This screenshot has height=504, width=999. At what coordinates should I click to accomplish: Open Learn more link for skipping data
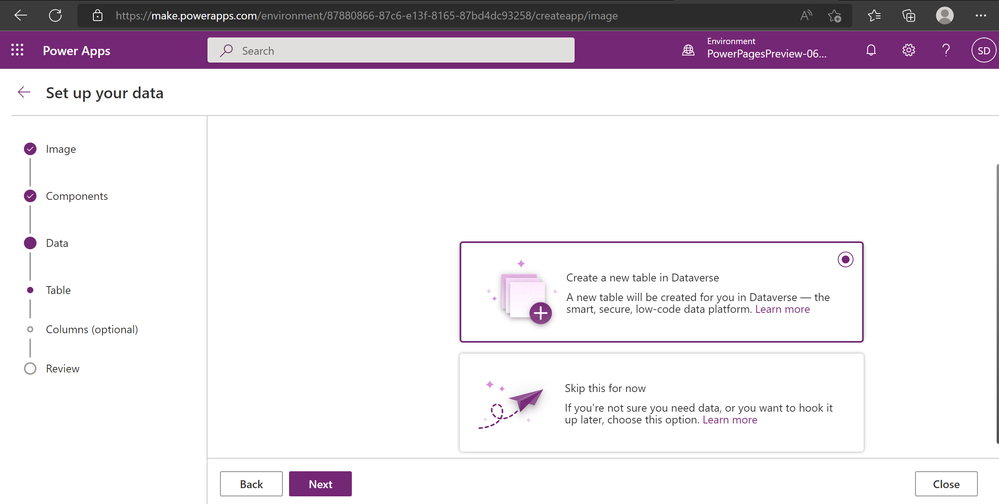pos(729,420)
